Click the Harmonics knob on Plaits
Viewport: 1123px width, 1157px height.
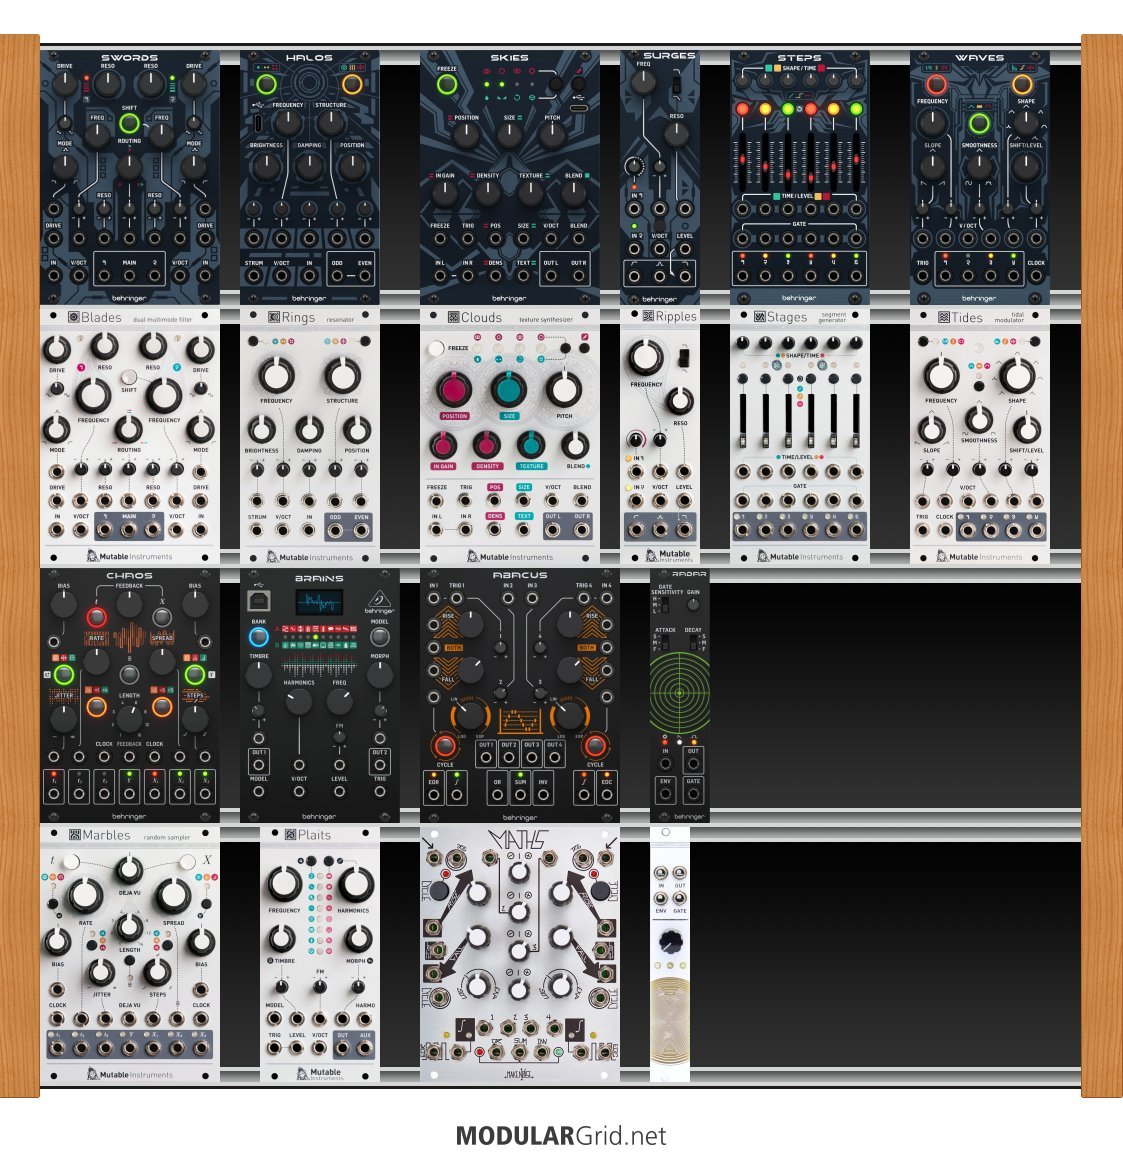(355, 884)
